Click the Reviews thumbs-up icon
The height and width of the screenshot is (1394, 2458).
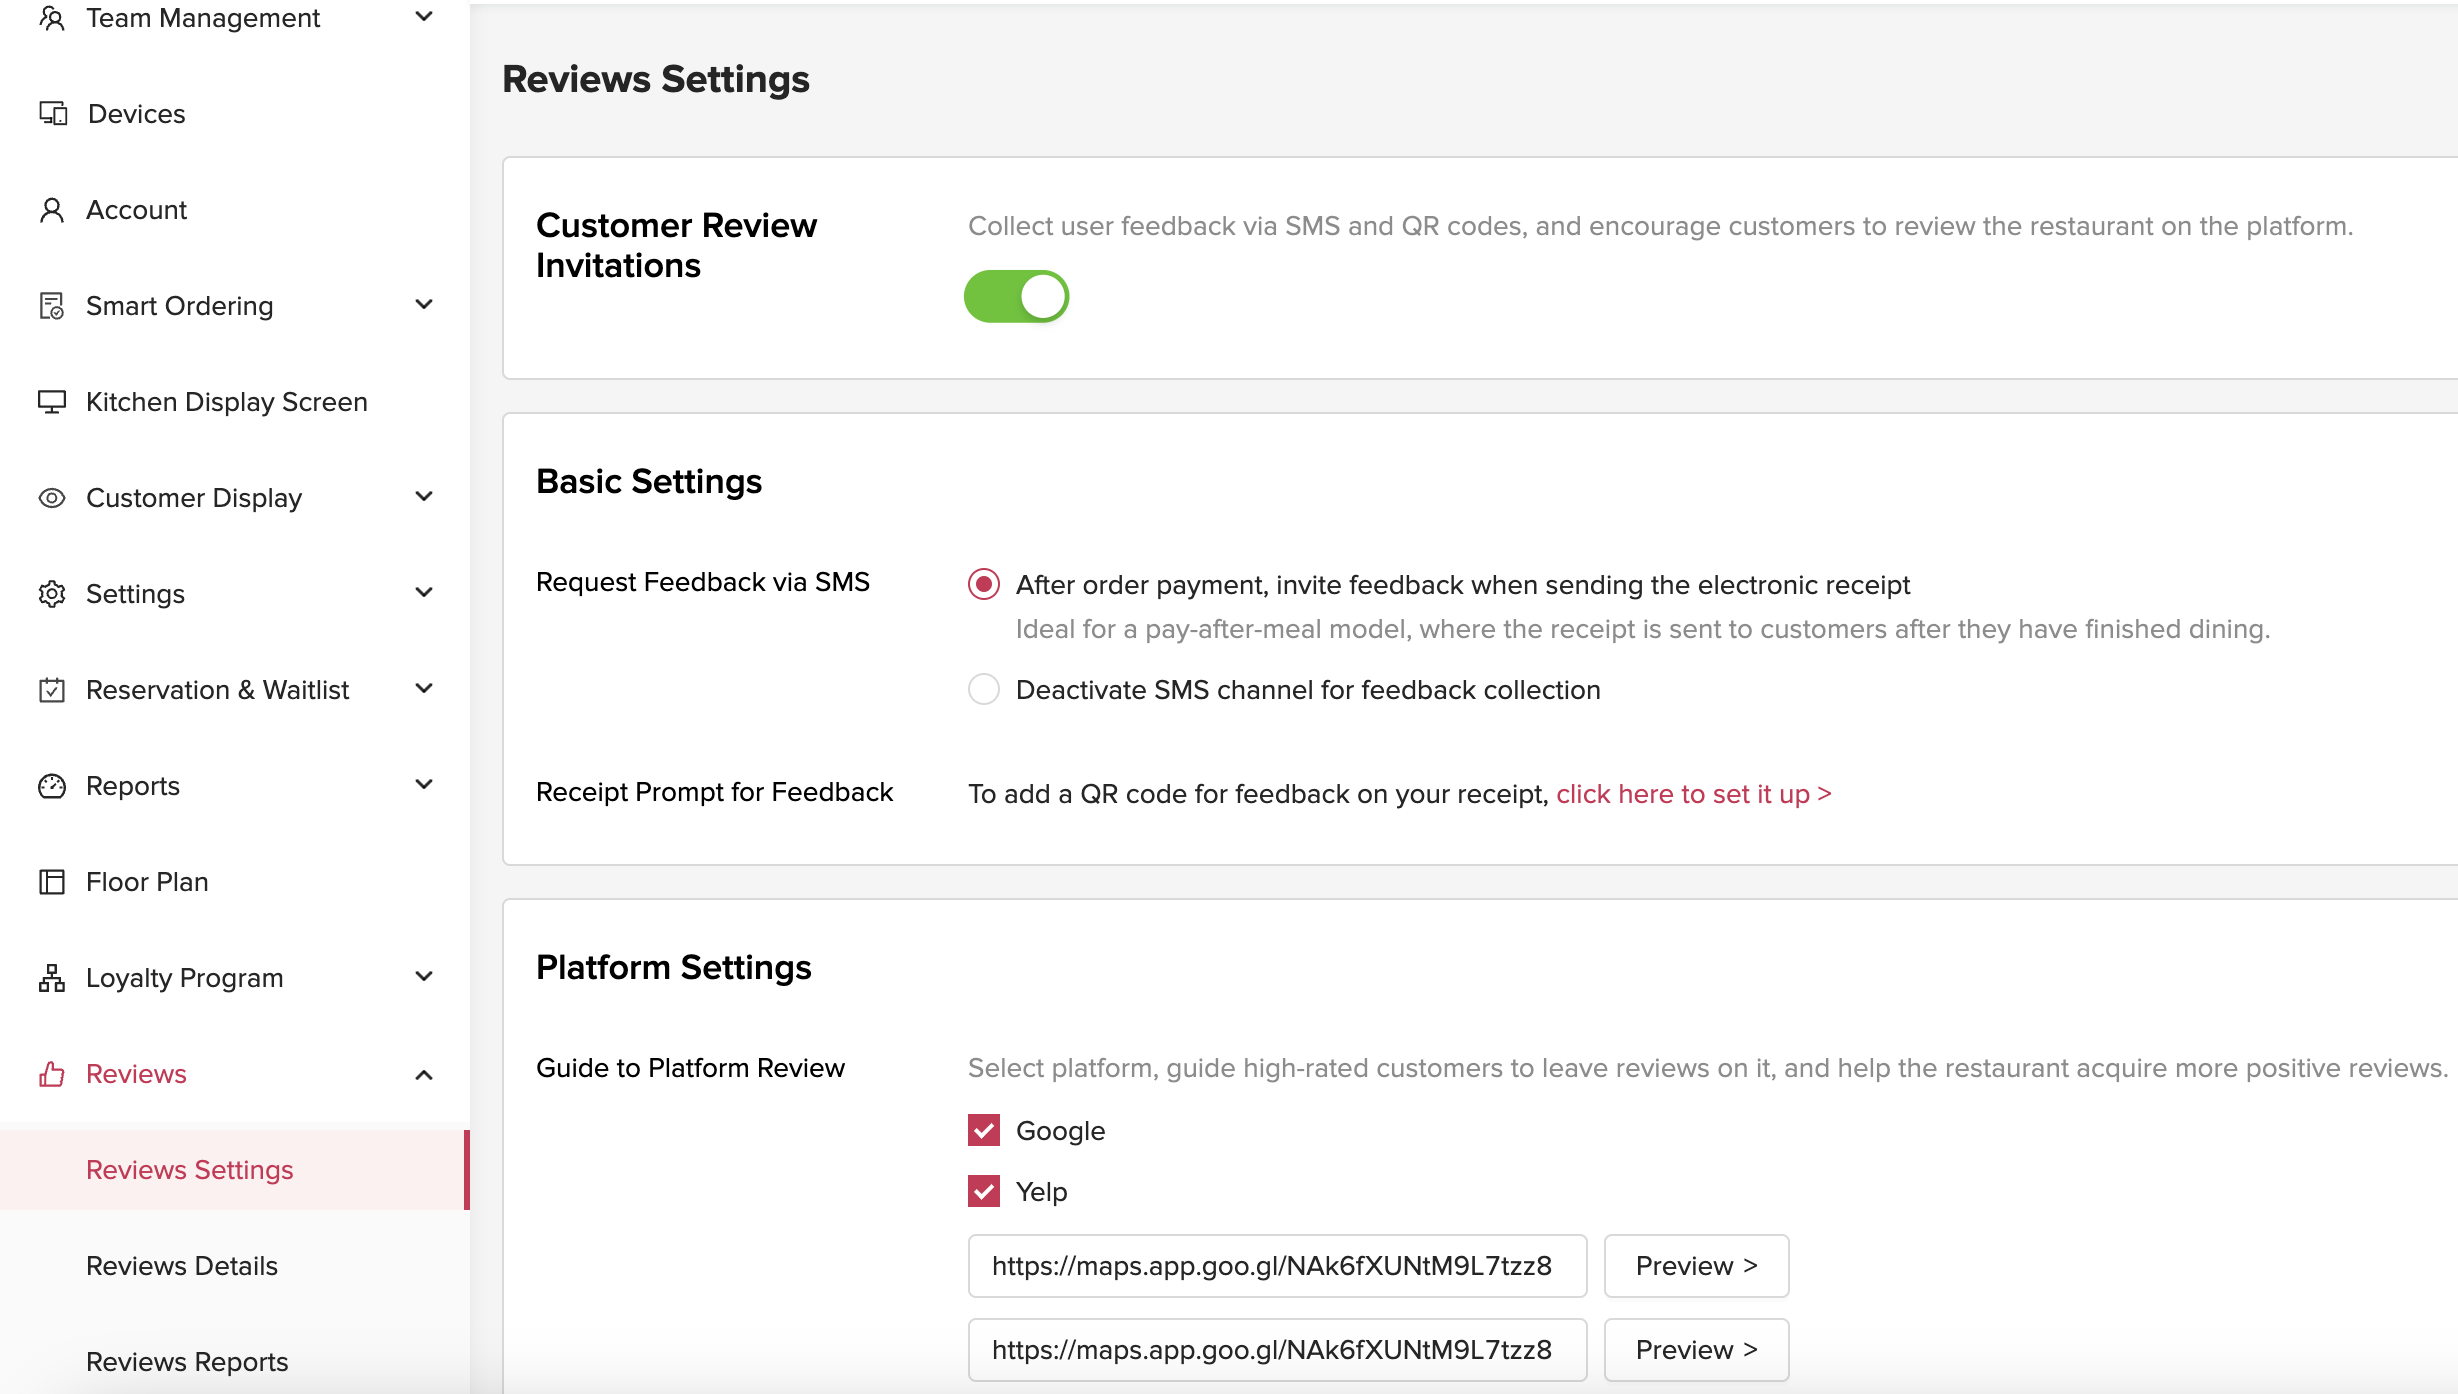(x=52, y=1074)
